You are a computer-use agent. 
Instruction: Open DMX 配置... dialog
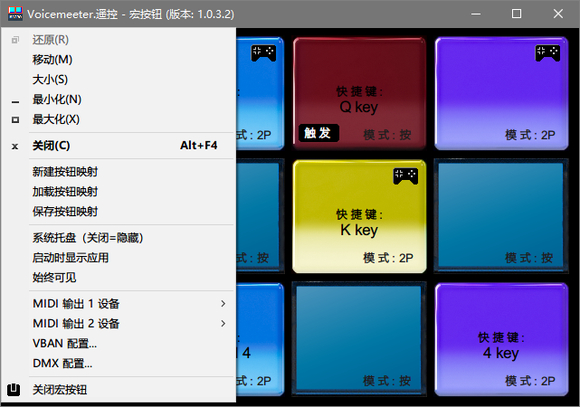pyautogui.click(x=118, y=364)
